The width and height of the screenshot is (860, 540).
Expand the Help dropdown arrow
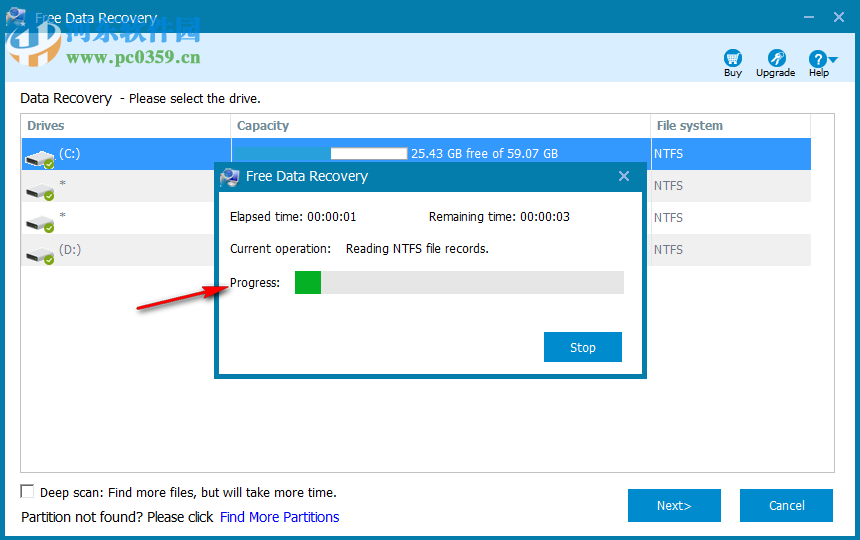click(833, 59)
